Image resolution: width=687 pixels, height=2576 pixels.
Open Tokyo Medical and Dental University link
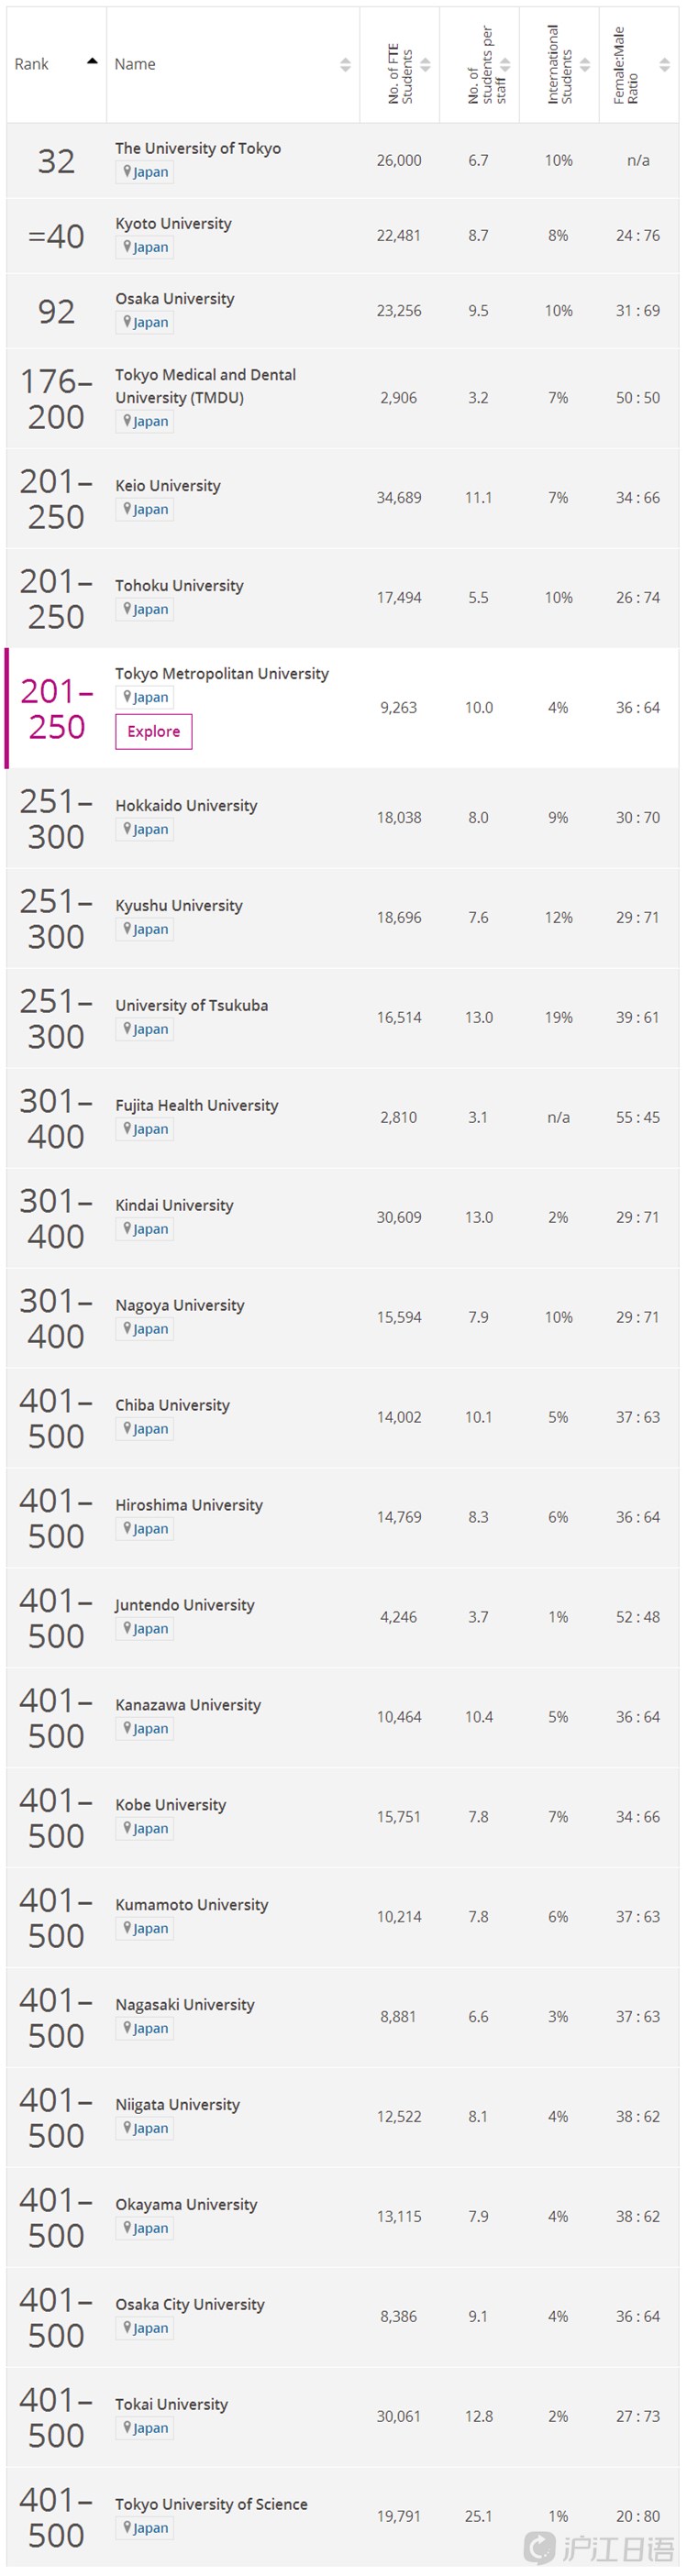[205, 385]
